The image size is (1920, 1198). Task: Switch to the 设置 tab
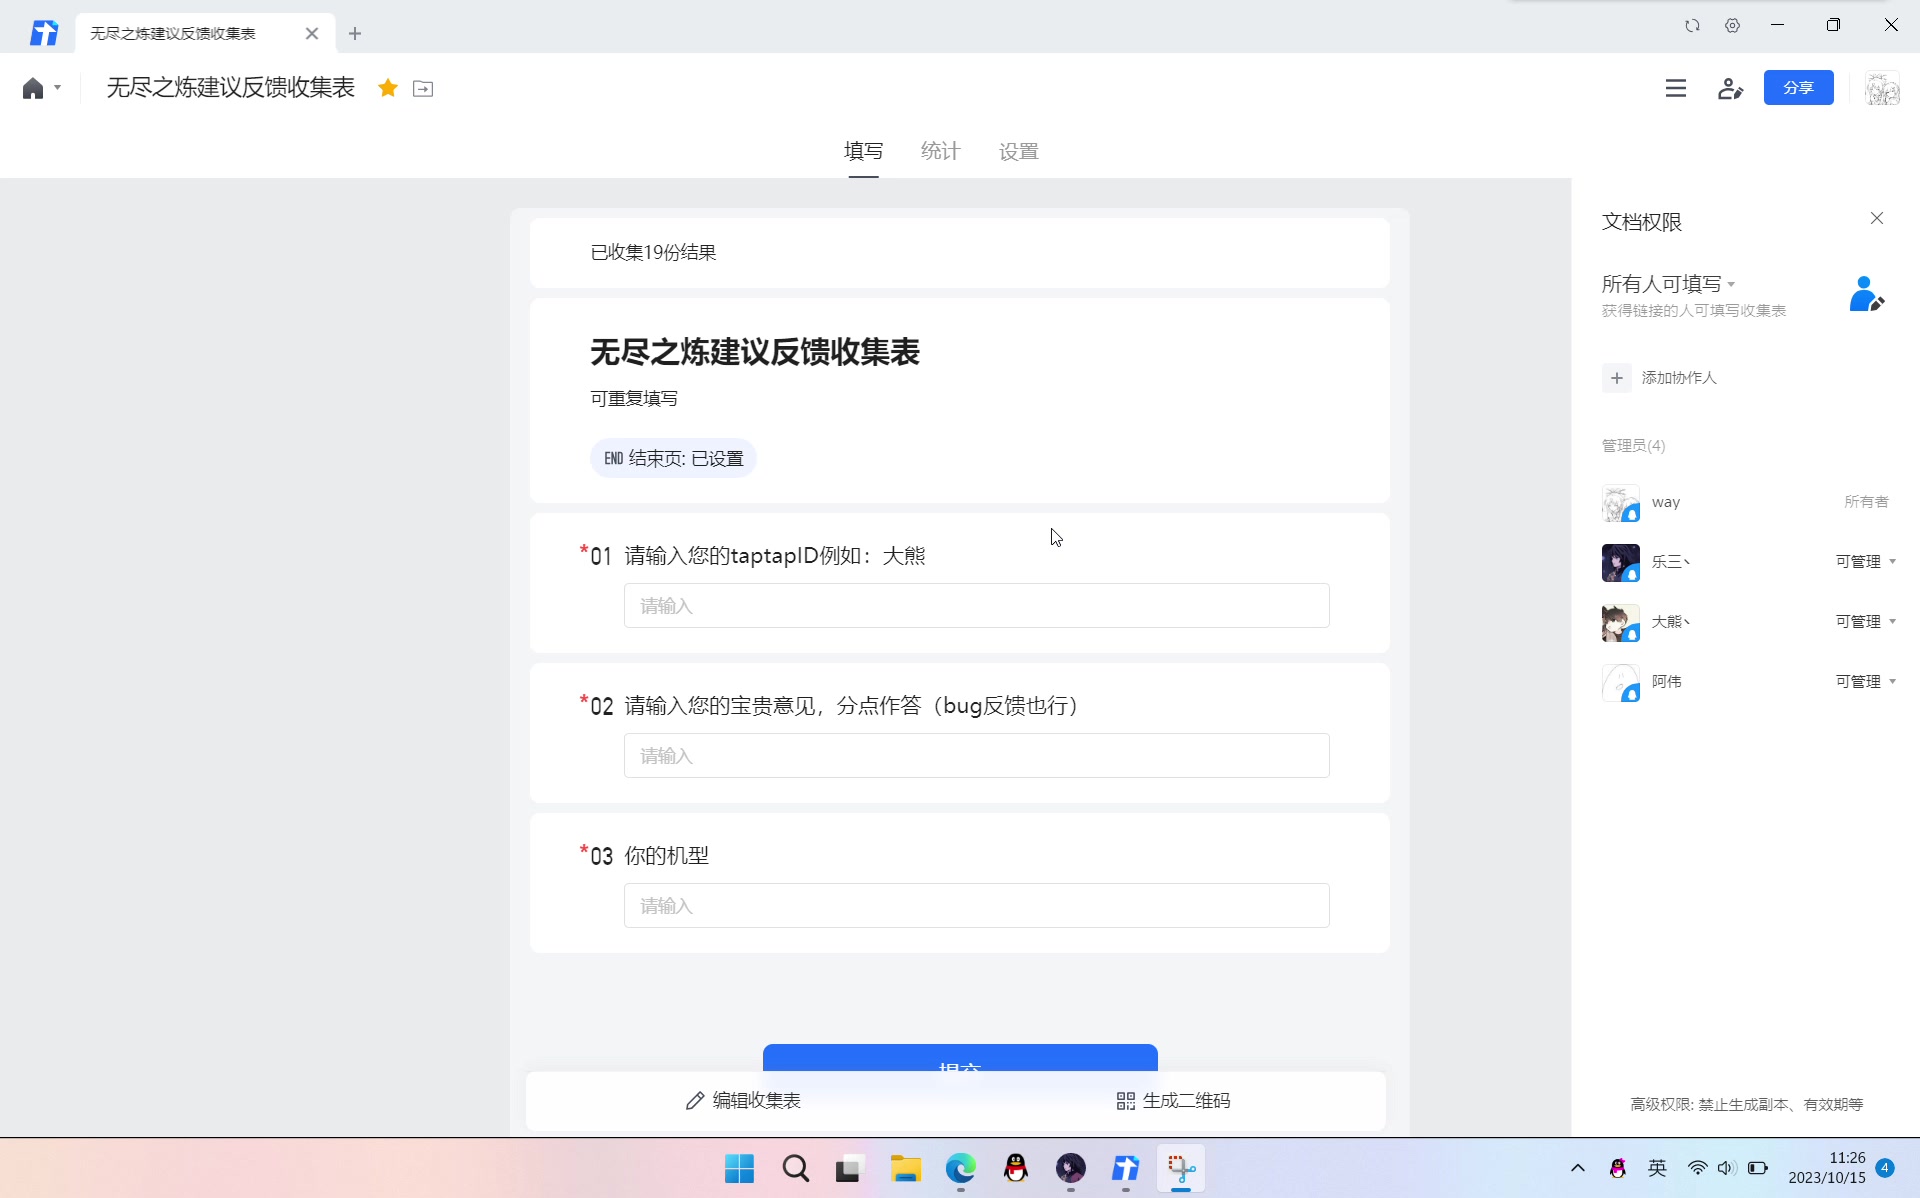click(1018, 151)
